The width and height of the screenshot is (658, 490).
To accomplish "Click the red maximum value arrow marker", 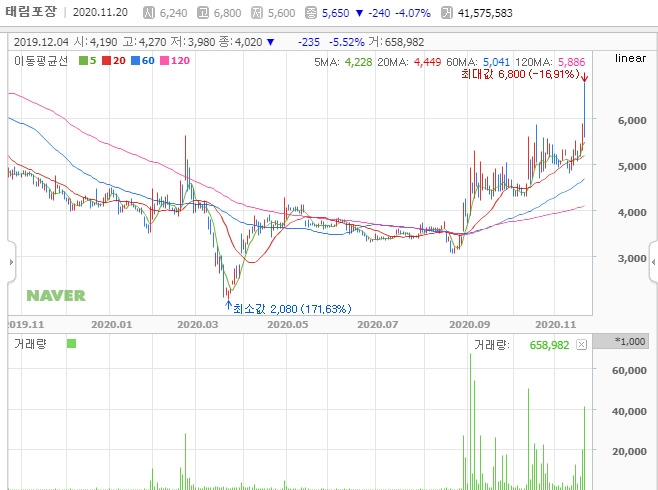I will 585,77.
